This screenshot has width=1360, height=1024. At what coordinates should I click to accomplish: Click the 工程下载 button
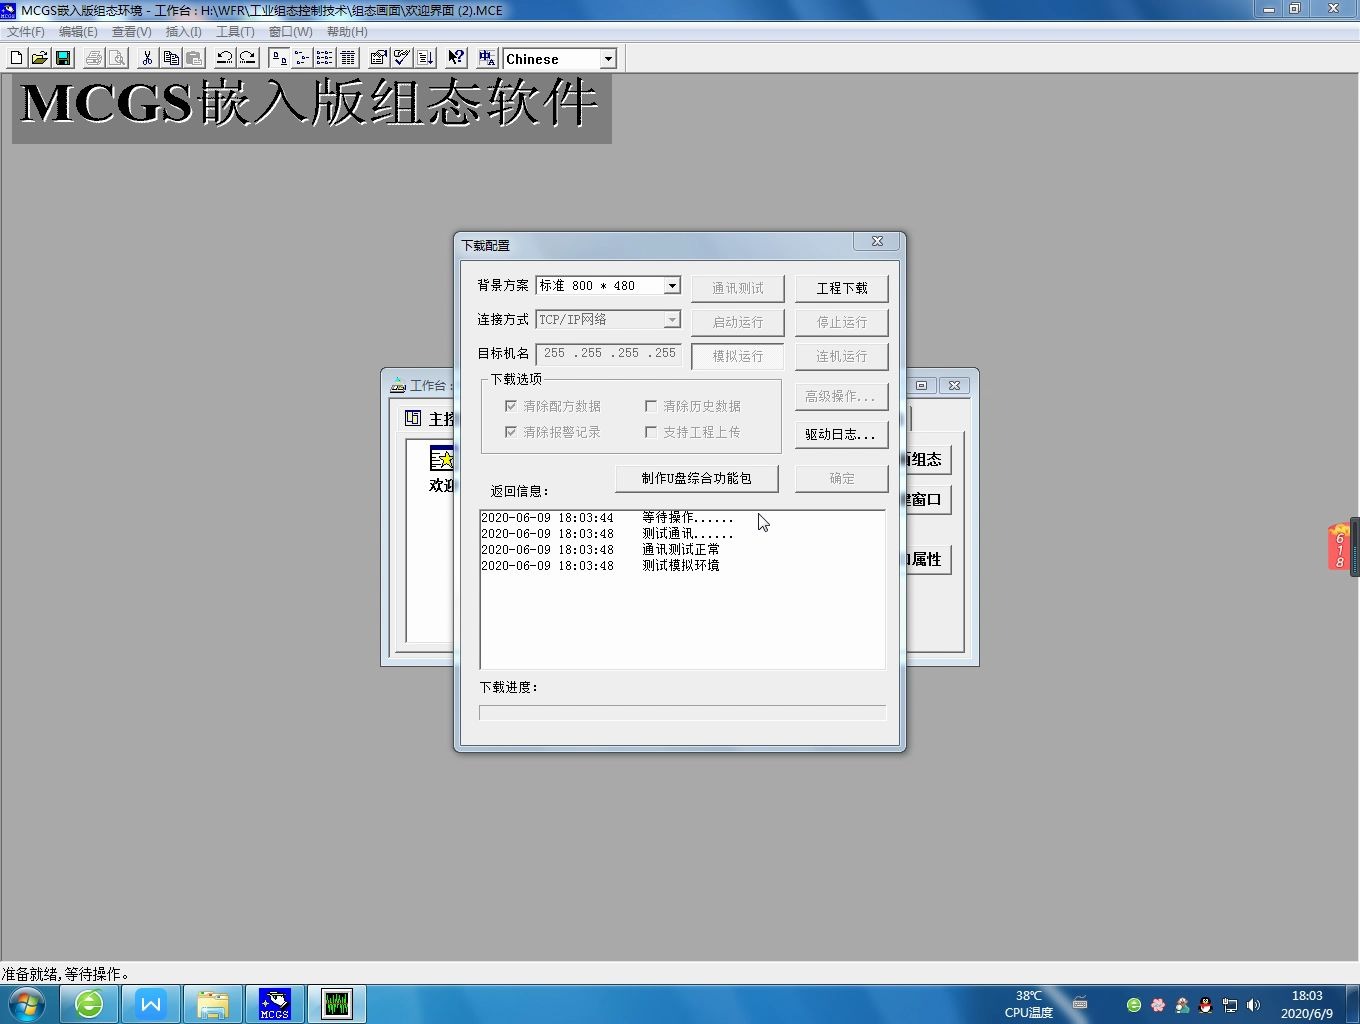[x=842, y=288]
